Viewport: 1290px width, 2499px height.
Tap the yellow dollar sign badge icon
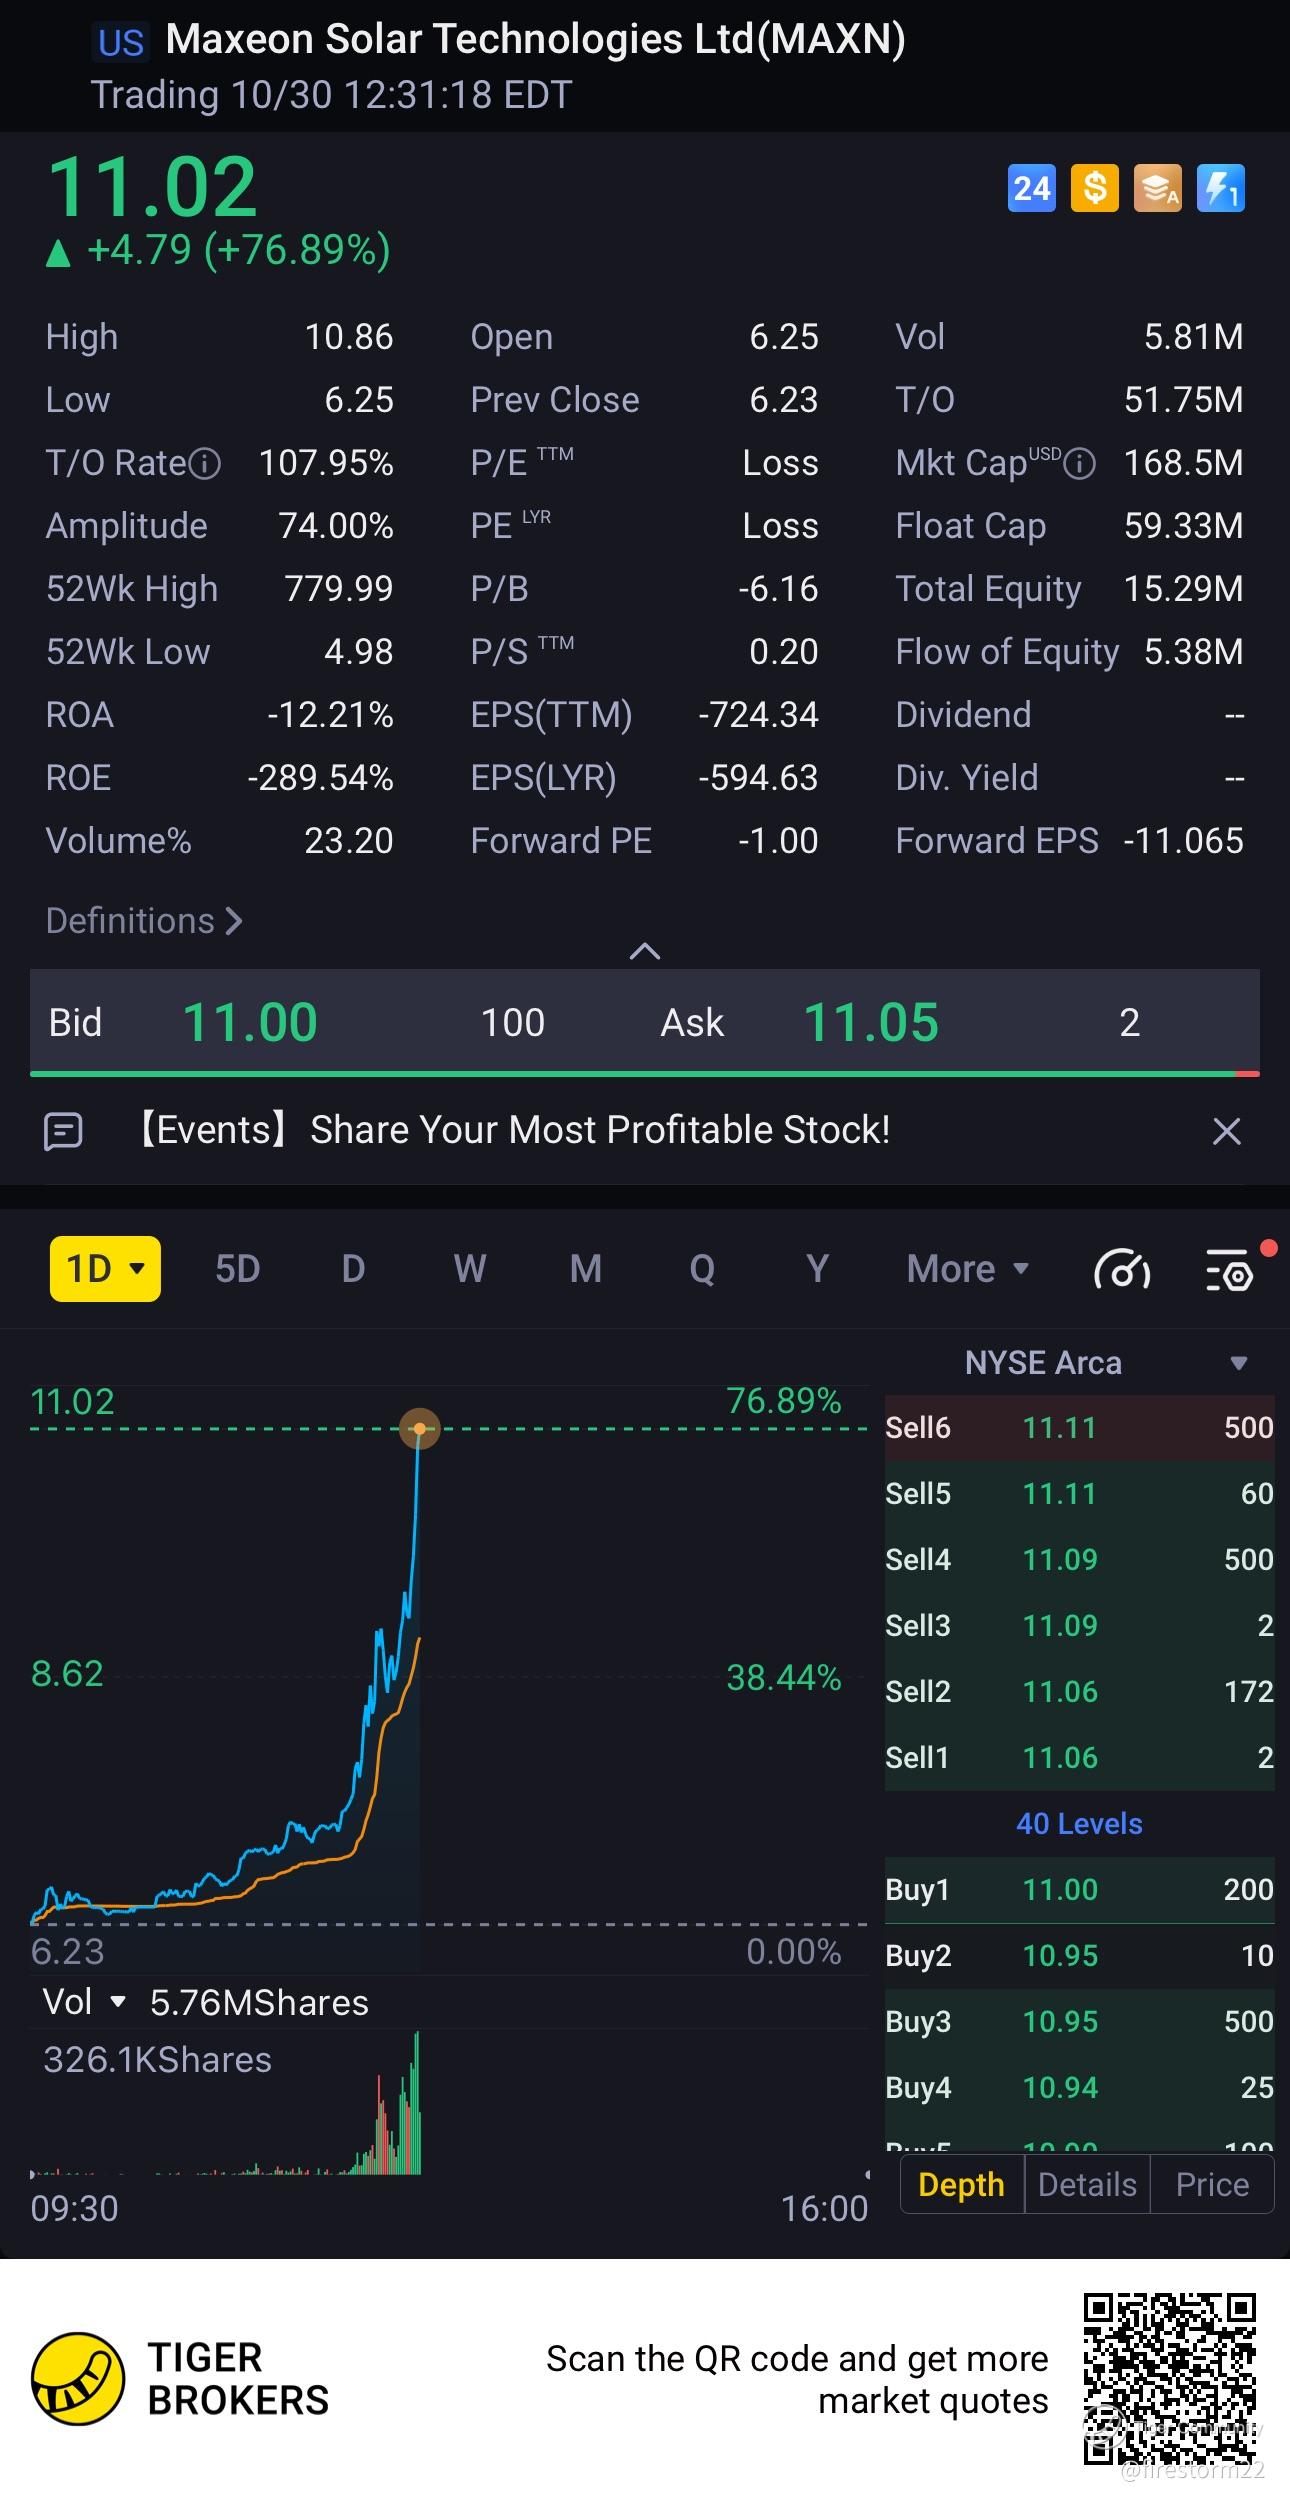pos(1095,188)
